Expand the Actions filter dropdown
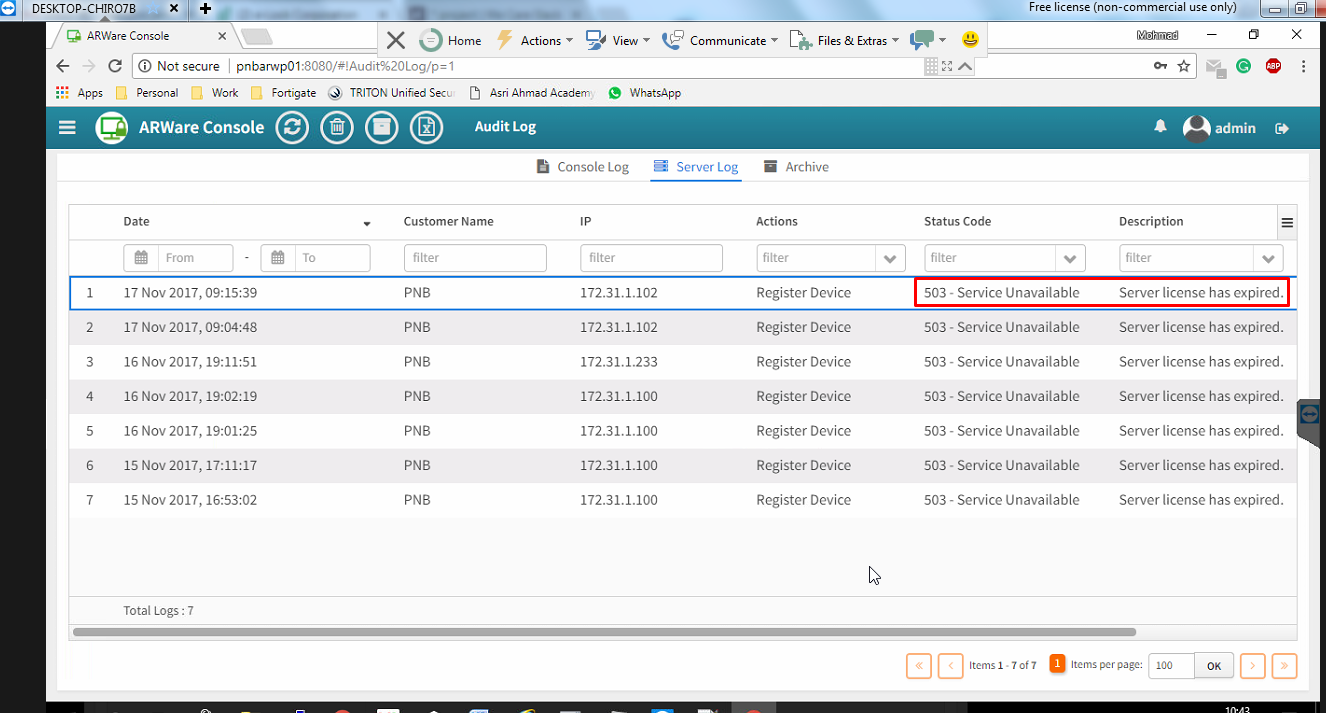Viewport: 1326px width, 713px height. 890,259
